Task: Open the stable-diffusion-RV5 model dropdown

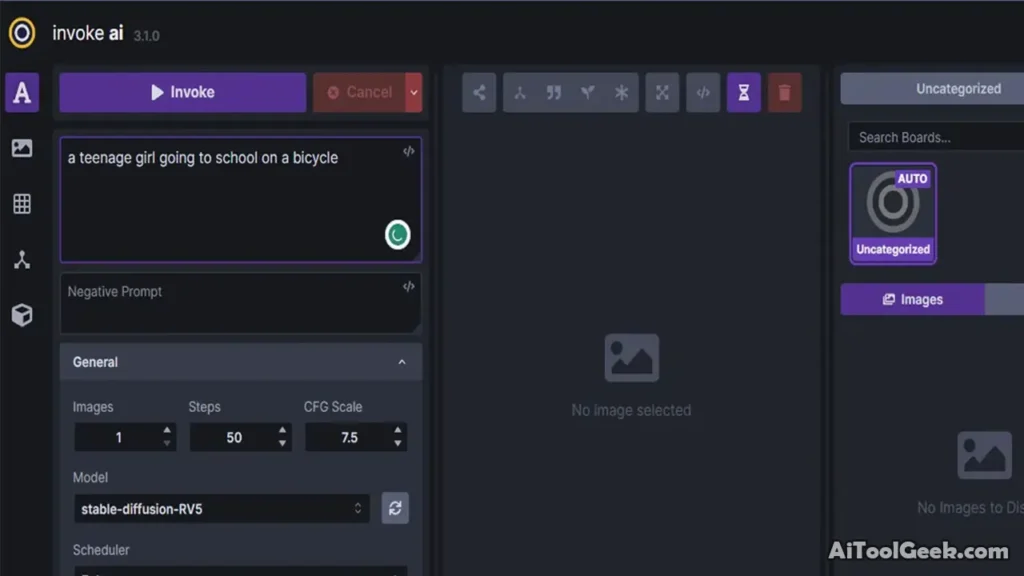Action: click(221, 509)
